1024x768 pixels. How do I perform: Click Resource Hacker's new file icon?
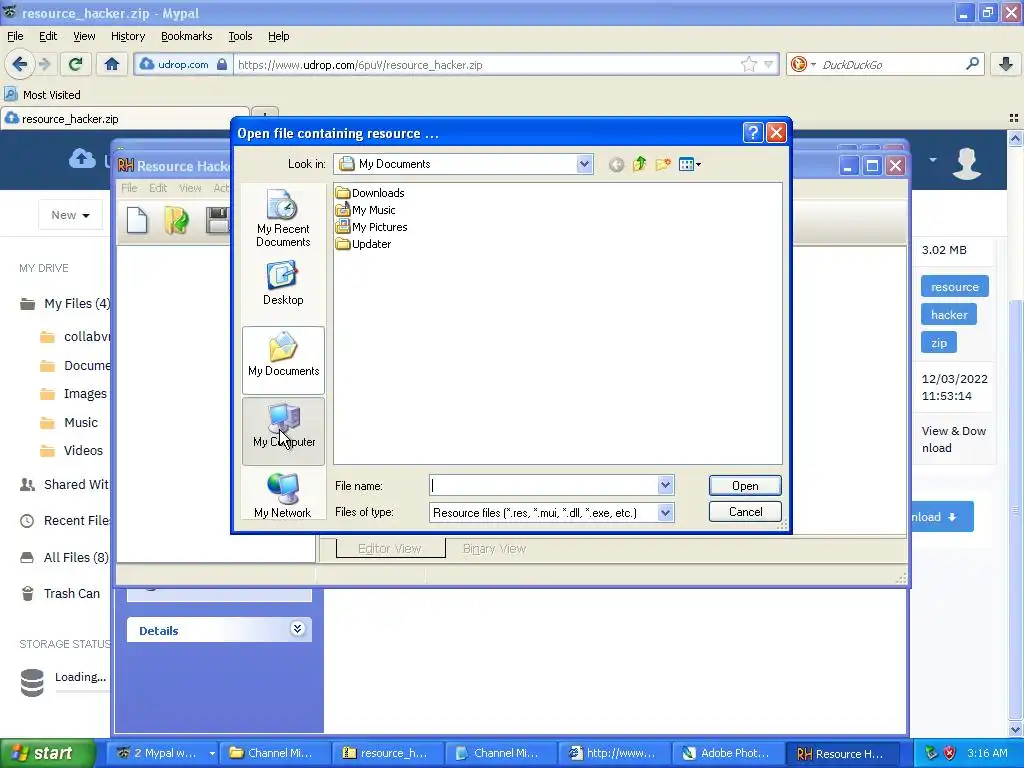point(137,220)
